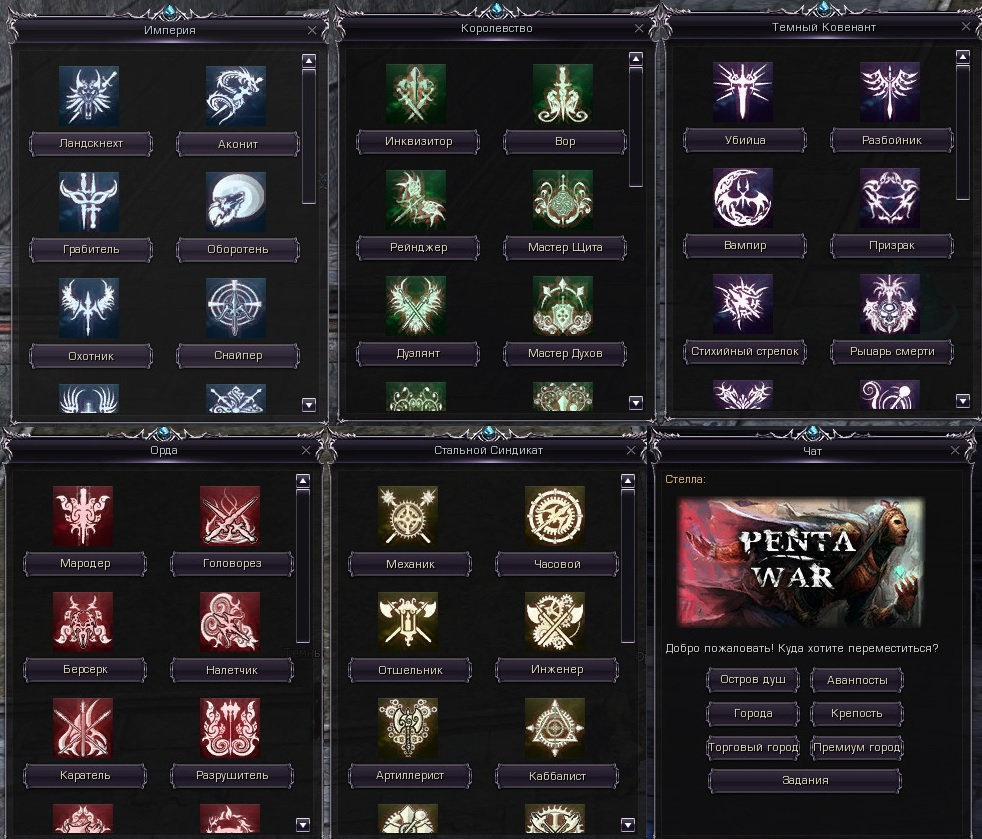Travel to Премиум город
The width and height of the screenshot is (982, 839).
pos(857,748)
